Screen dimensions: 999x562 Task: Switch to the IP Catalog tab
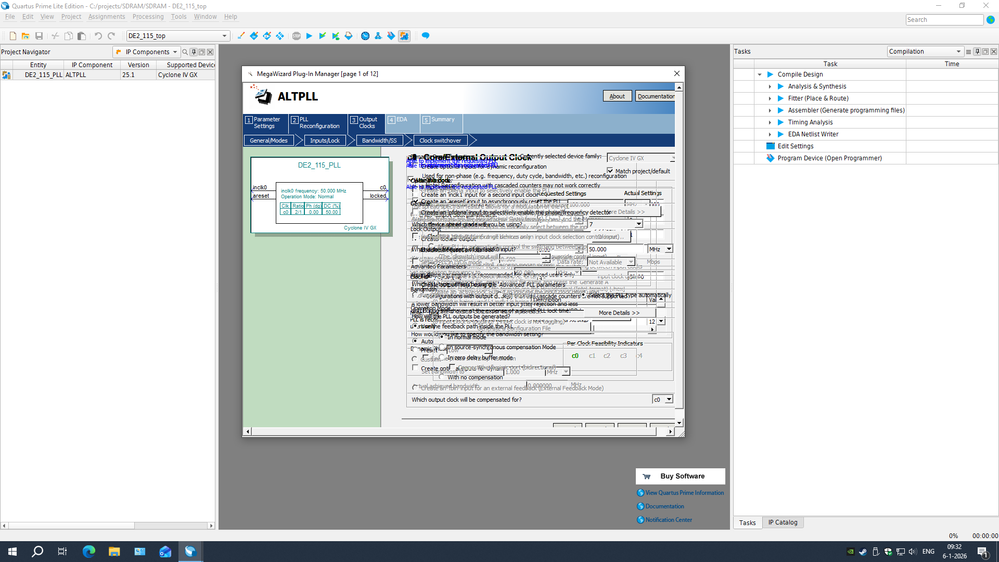point(782,522)
